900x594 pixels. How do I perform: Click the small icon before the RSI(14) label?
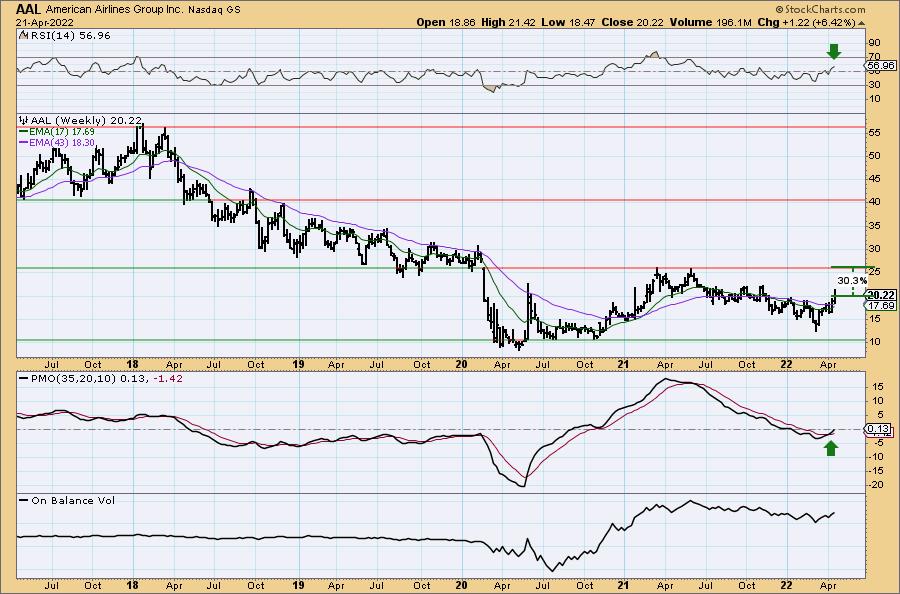[x=24, y=36]
